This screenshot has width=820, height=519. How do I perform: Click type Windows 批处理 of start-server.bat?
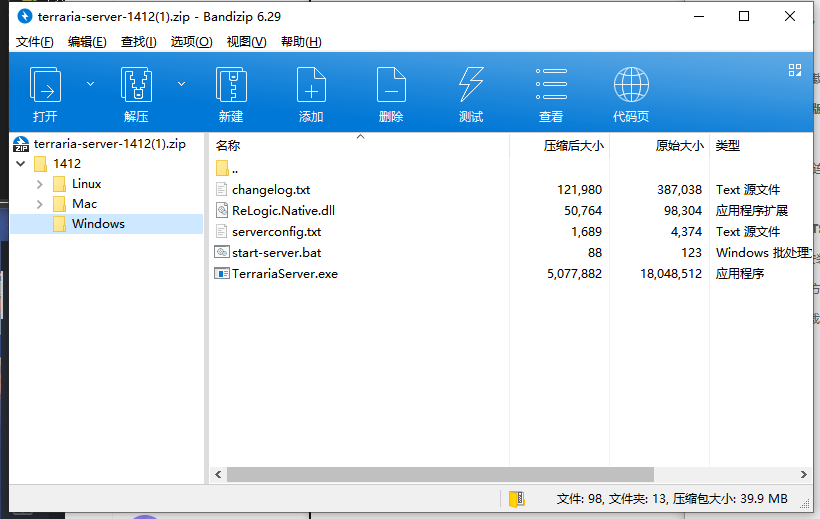tap(764, 253)
